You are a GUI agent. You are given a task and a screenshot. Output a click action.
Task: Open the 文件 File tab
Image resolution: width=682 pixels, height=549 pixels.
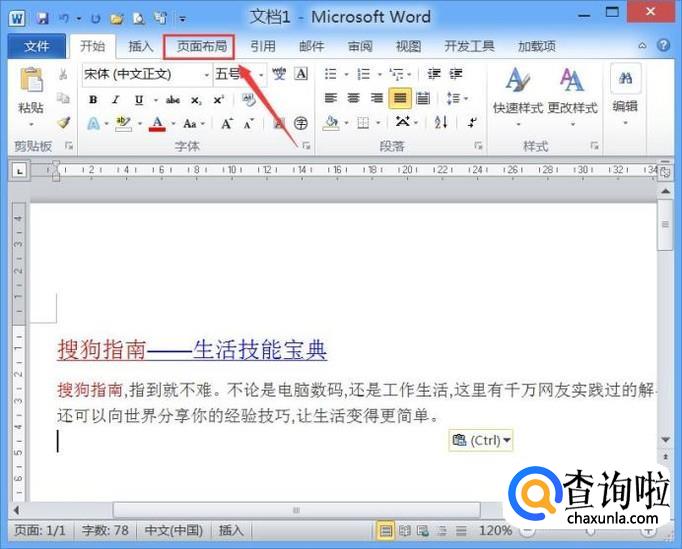(37, 46)
